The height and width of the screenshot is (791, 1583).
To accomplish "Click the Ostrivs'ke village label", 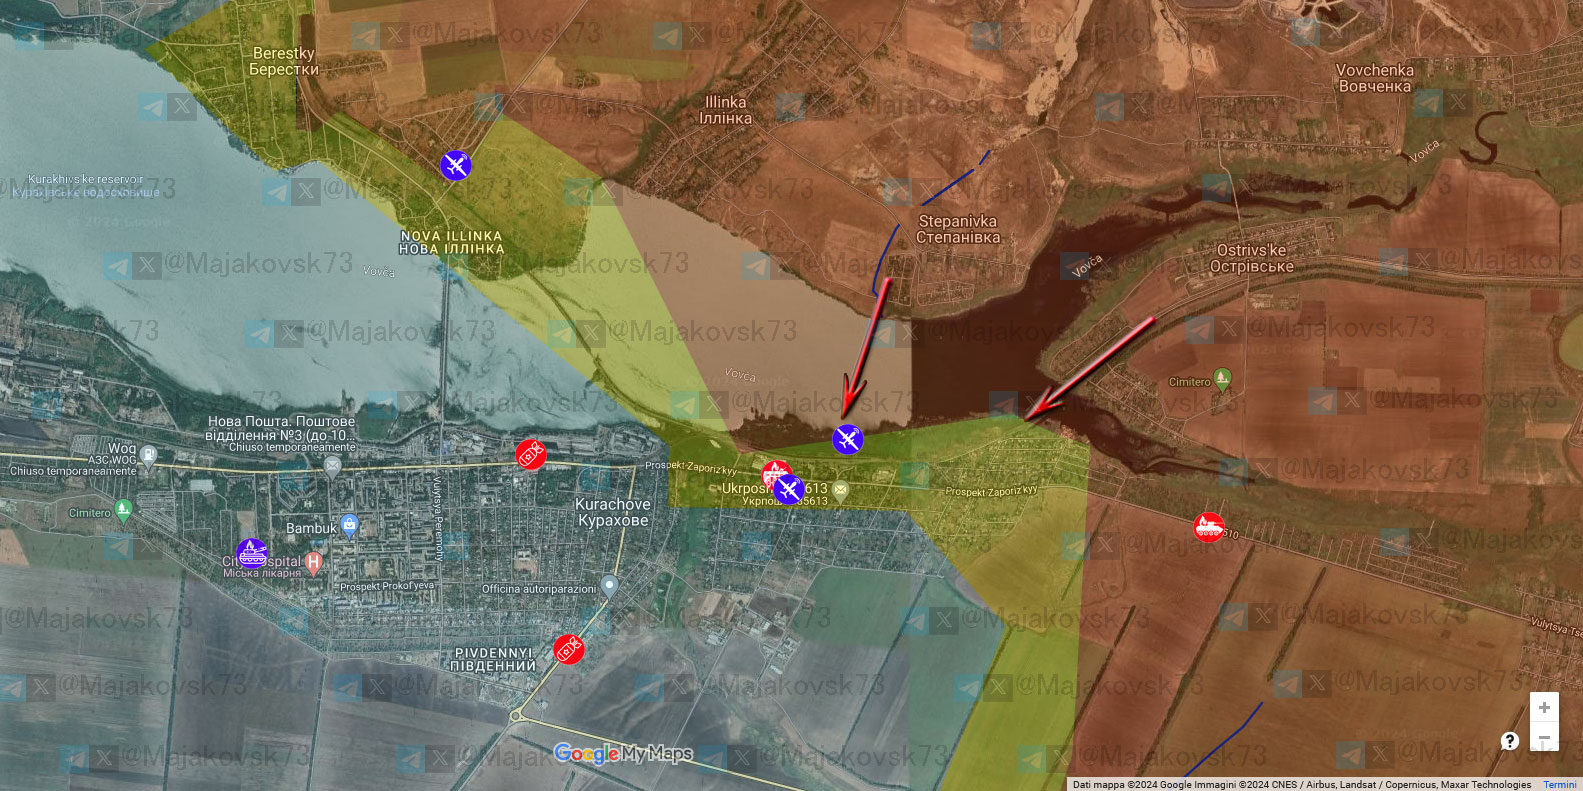I will point(1252,258).
